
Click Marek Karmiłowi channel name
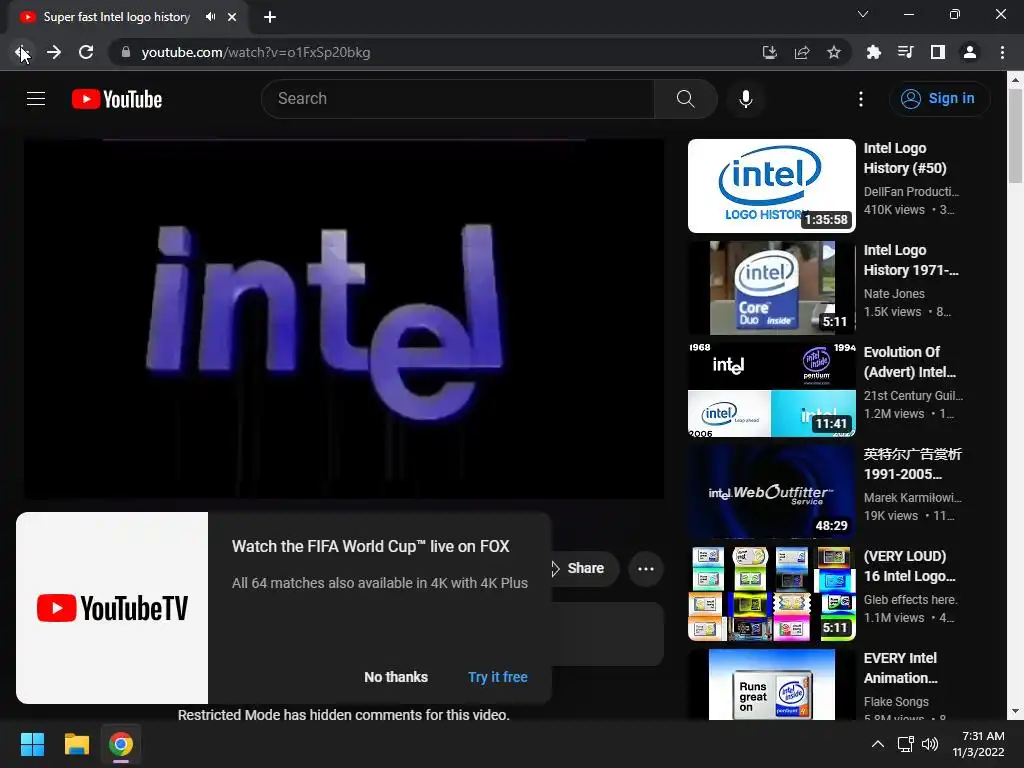coord(912,498)
